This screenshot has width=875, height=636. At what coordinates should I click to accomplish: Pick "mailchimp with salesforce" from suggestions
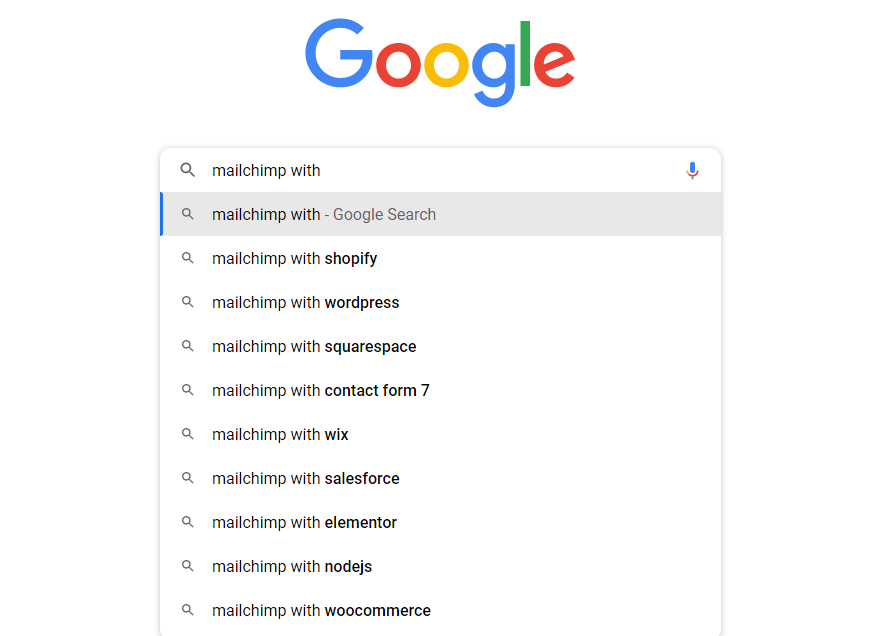pos(305,478)
